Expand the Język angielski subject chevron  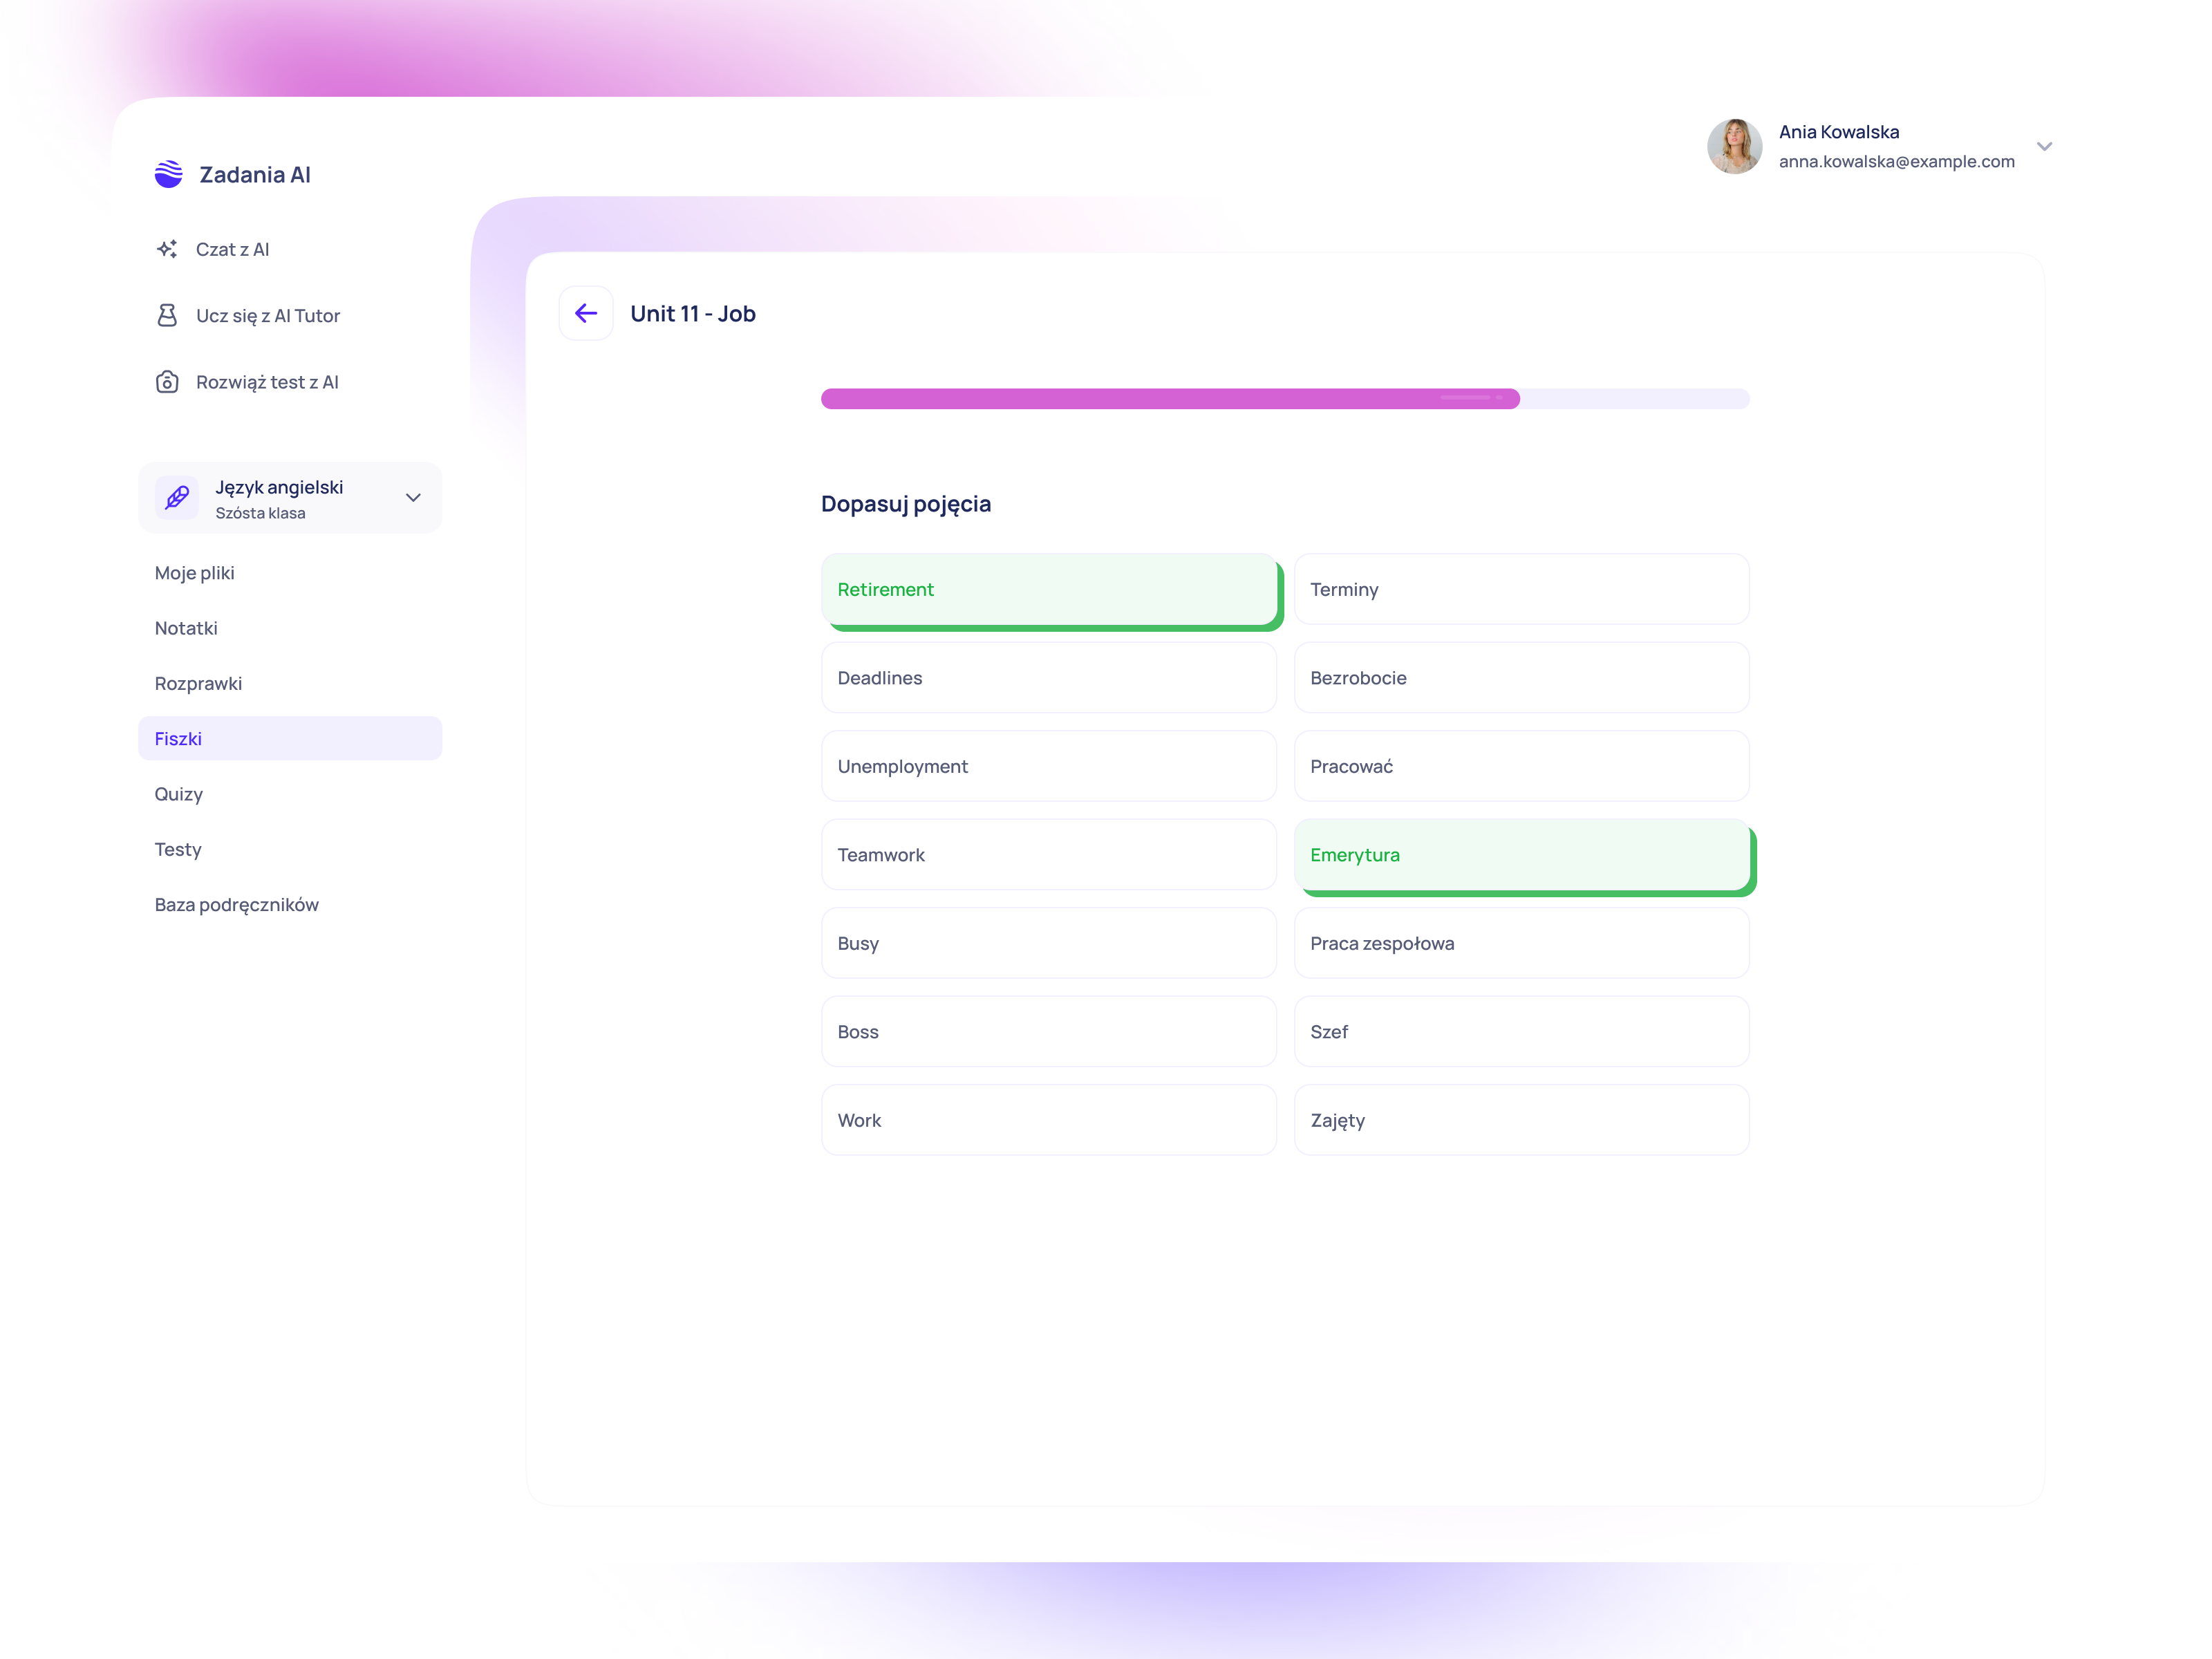[x=413, y=498]
